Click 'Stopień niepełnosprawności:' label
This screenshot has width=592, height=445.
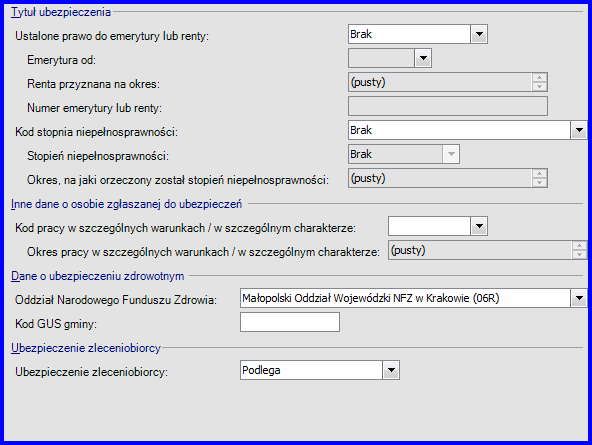pos(98,156)
